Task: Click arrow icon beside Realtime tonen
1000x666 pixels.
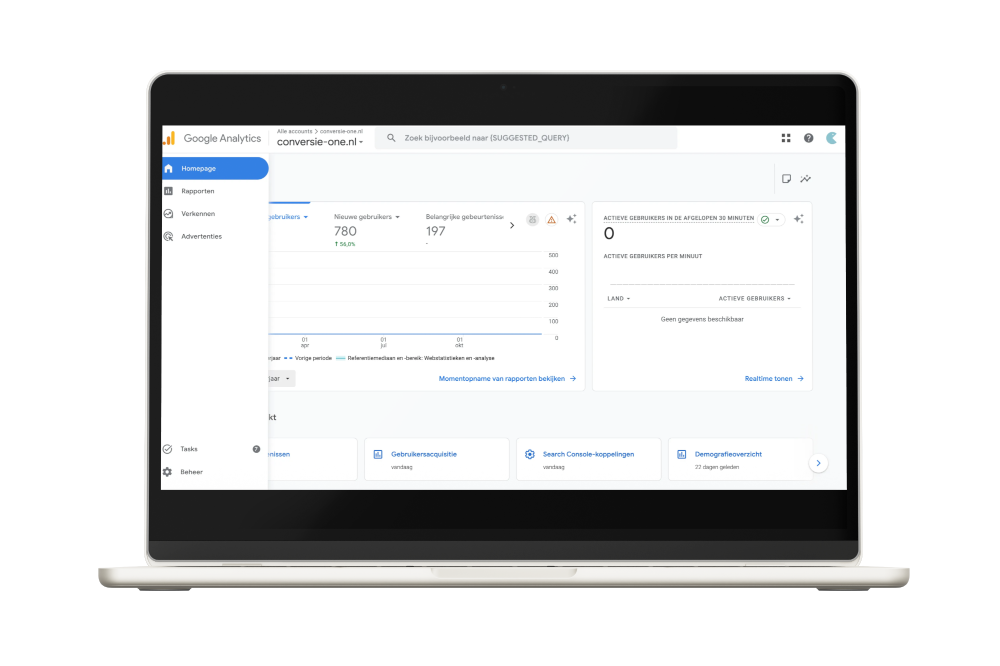Action: [x=800, y=378]
